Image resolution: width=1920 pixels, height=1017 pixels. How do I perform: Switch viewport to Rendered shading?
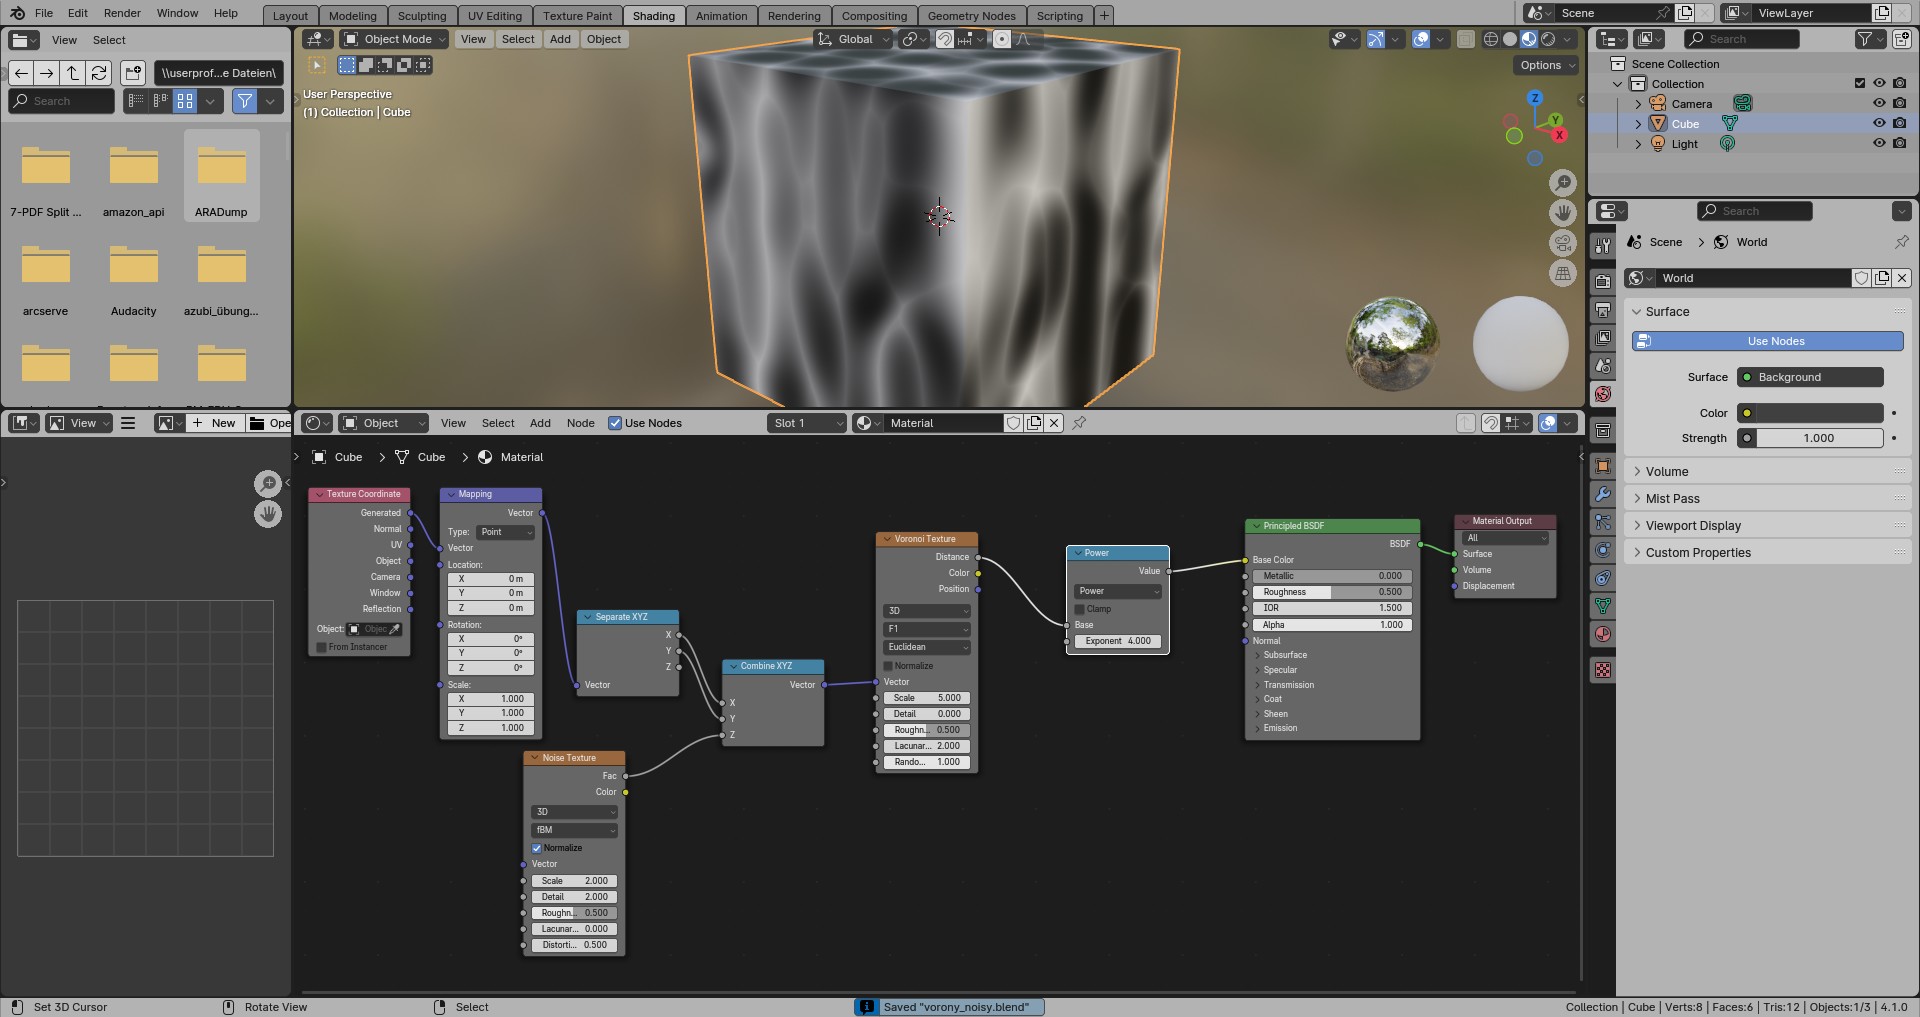point(1548,39)
